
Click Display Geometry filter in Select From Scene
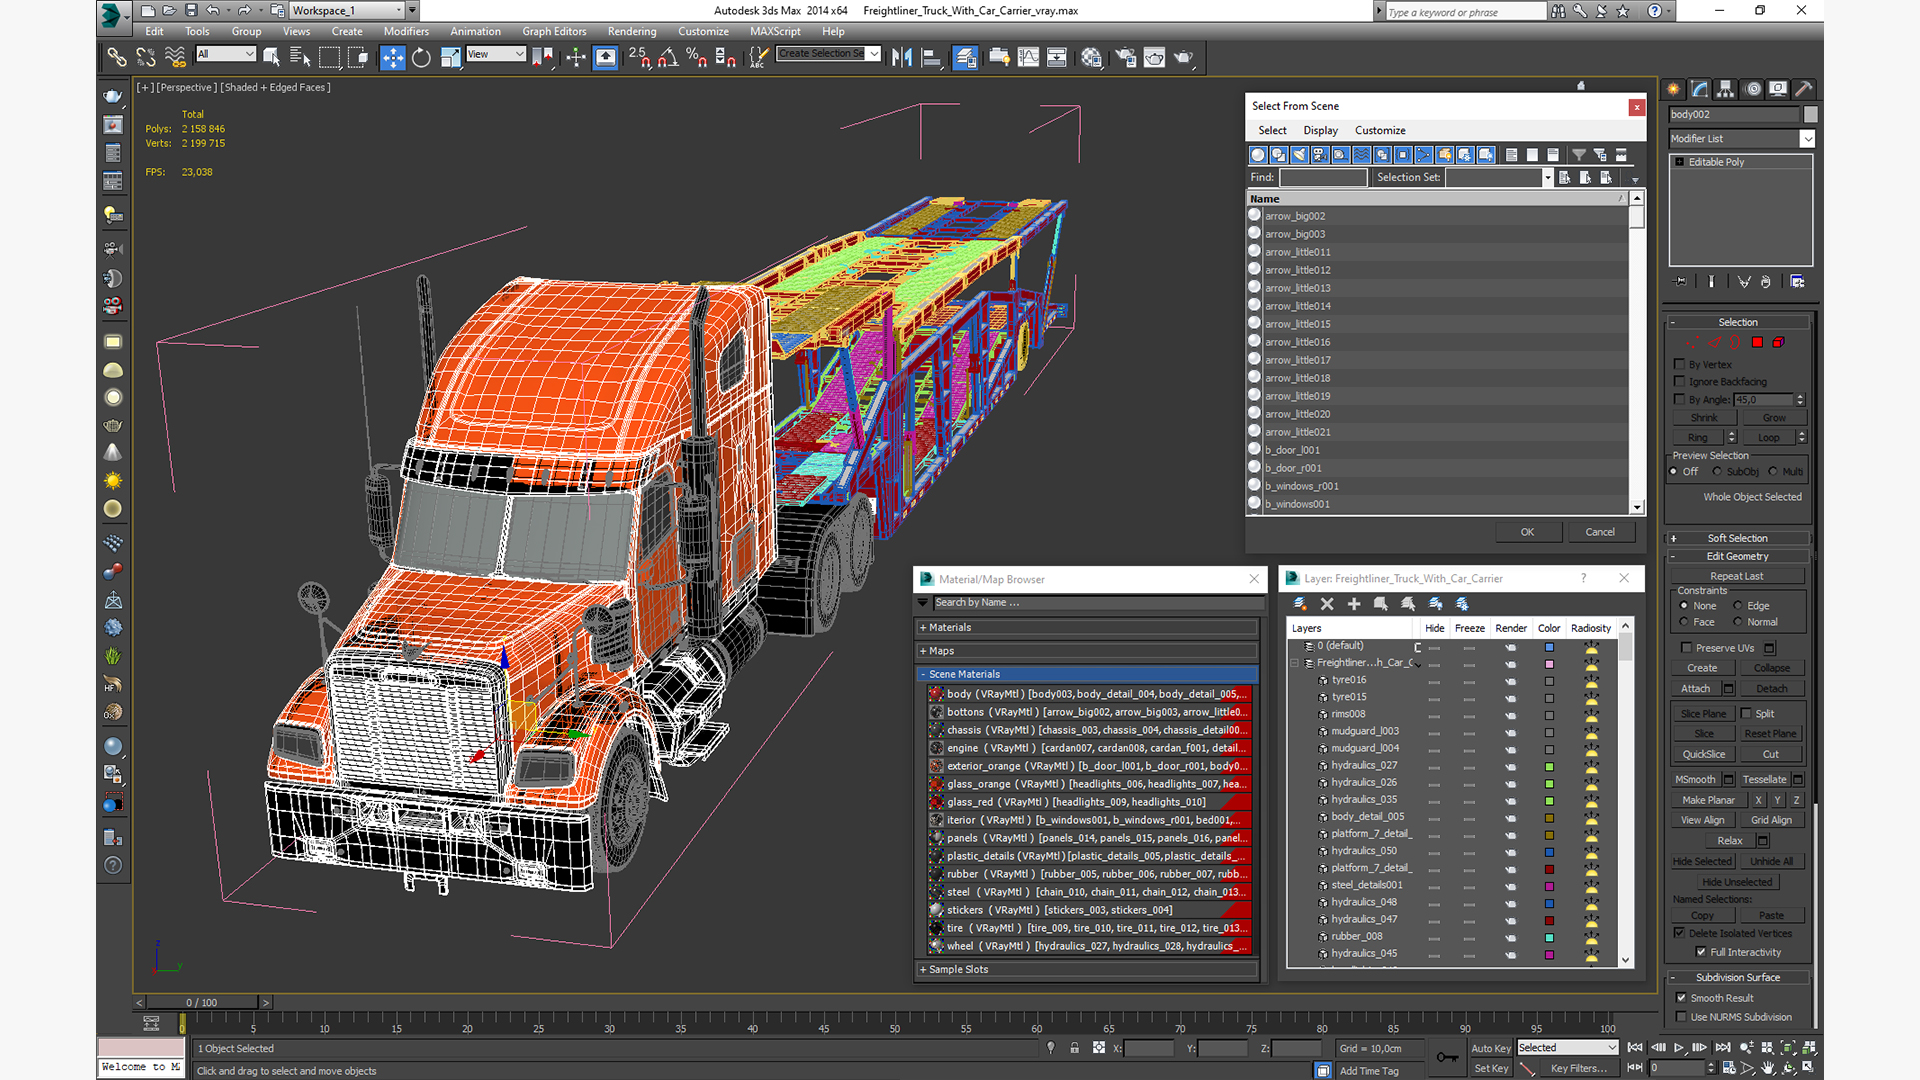coord(1258,155)
